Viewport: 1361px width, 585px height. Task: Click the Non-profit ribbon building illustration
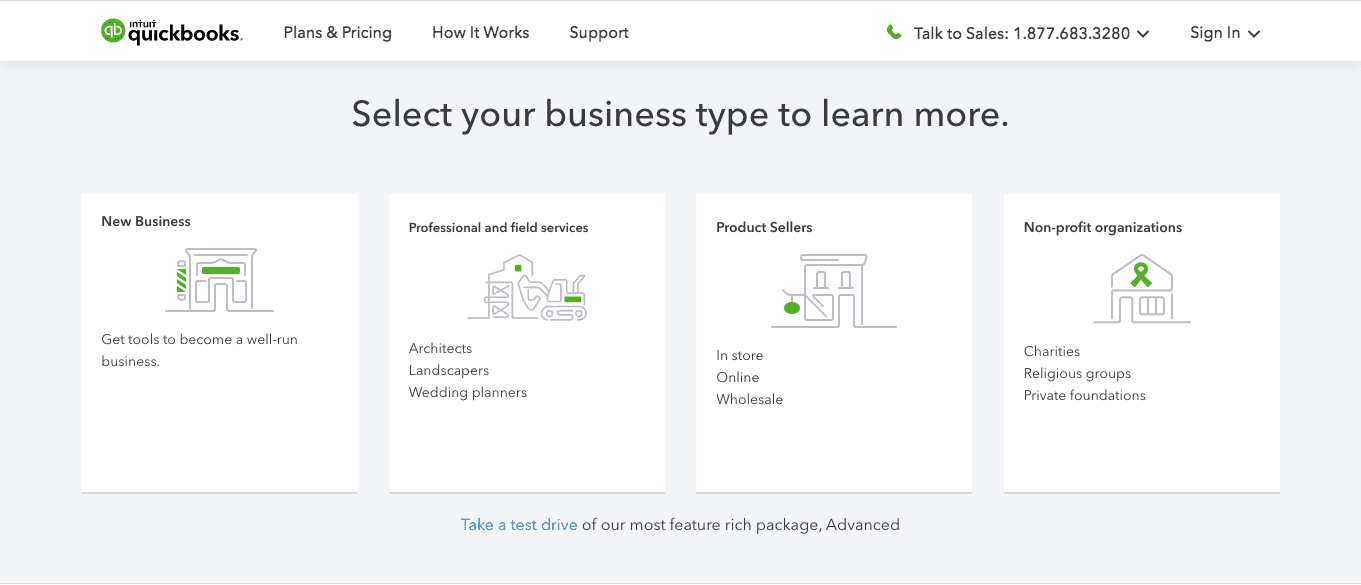click(x=1141, y=289)
